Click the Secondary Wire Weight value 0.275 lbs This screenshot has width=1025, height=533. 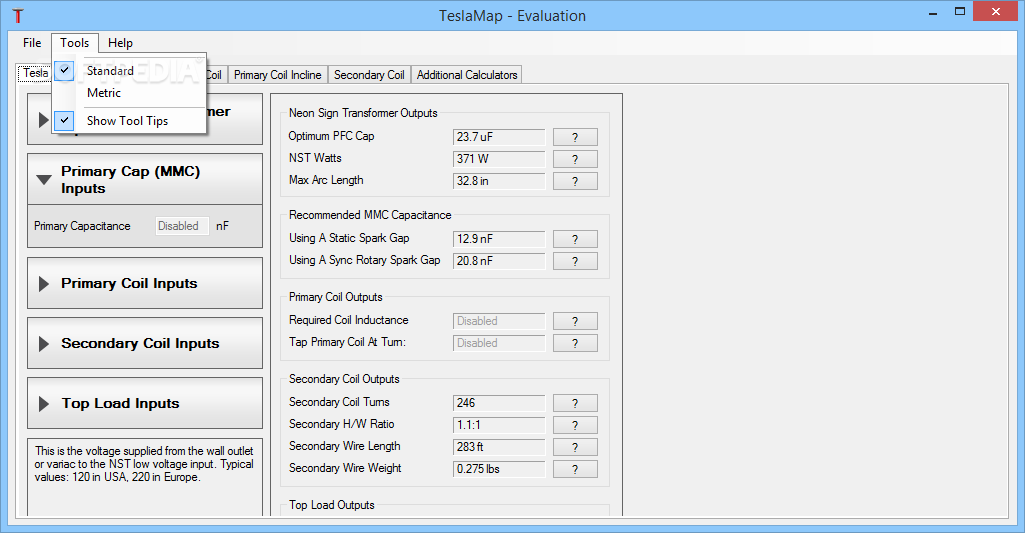click(x=499, y=469)
